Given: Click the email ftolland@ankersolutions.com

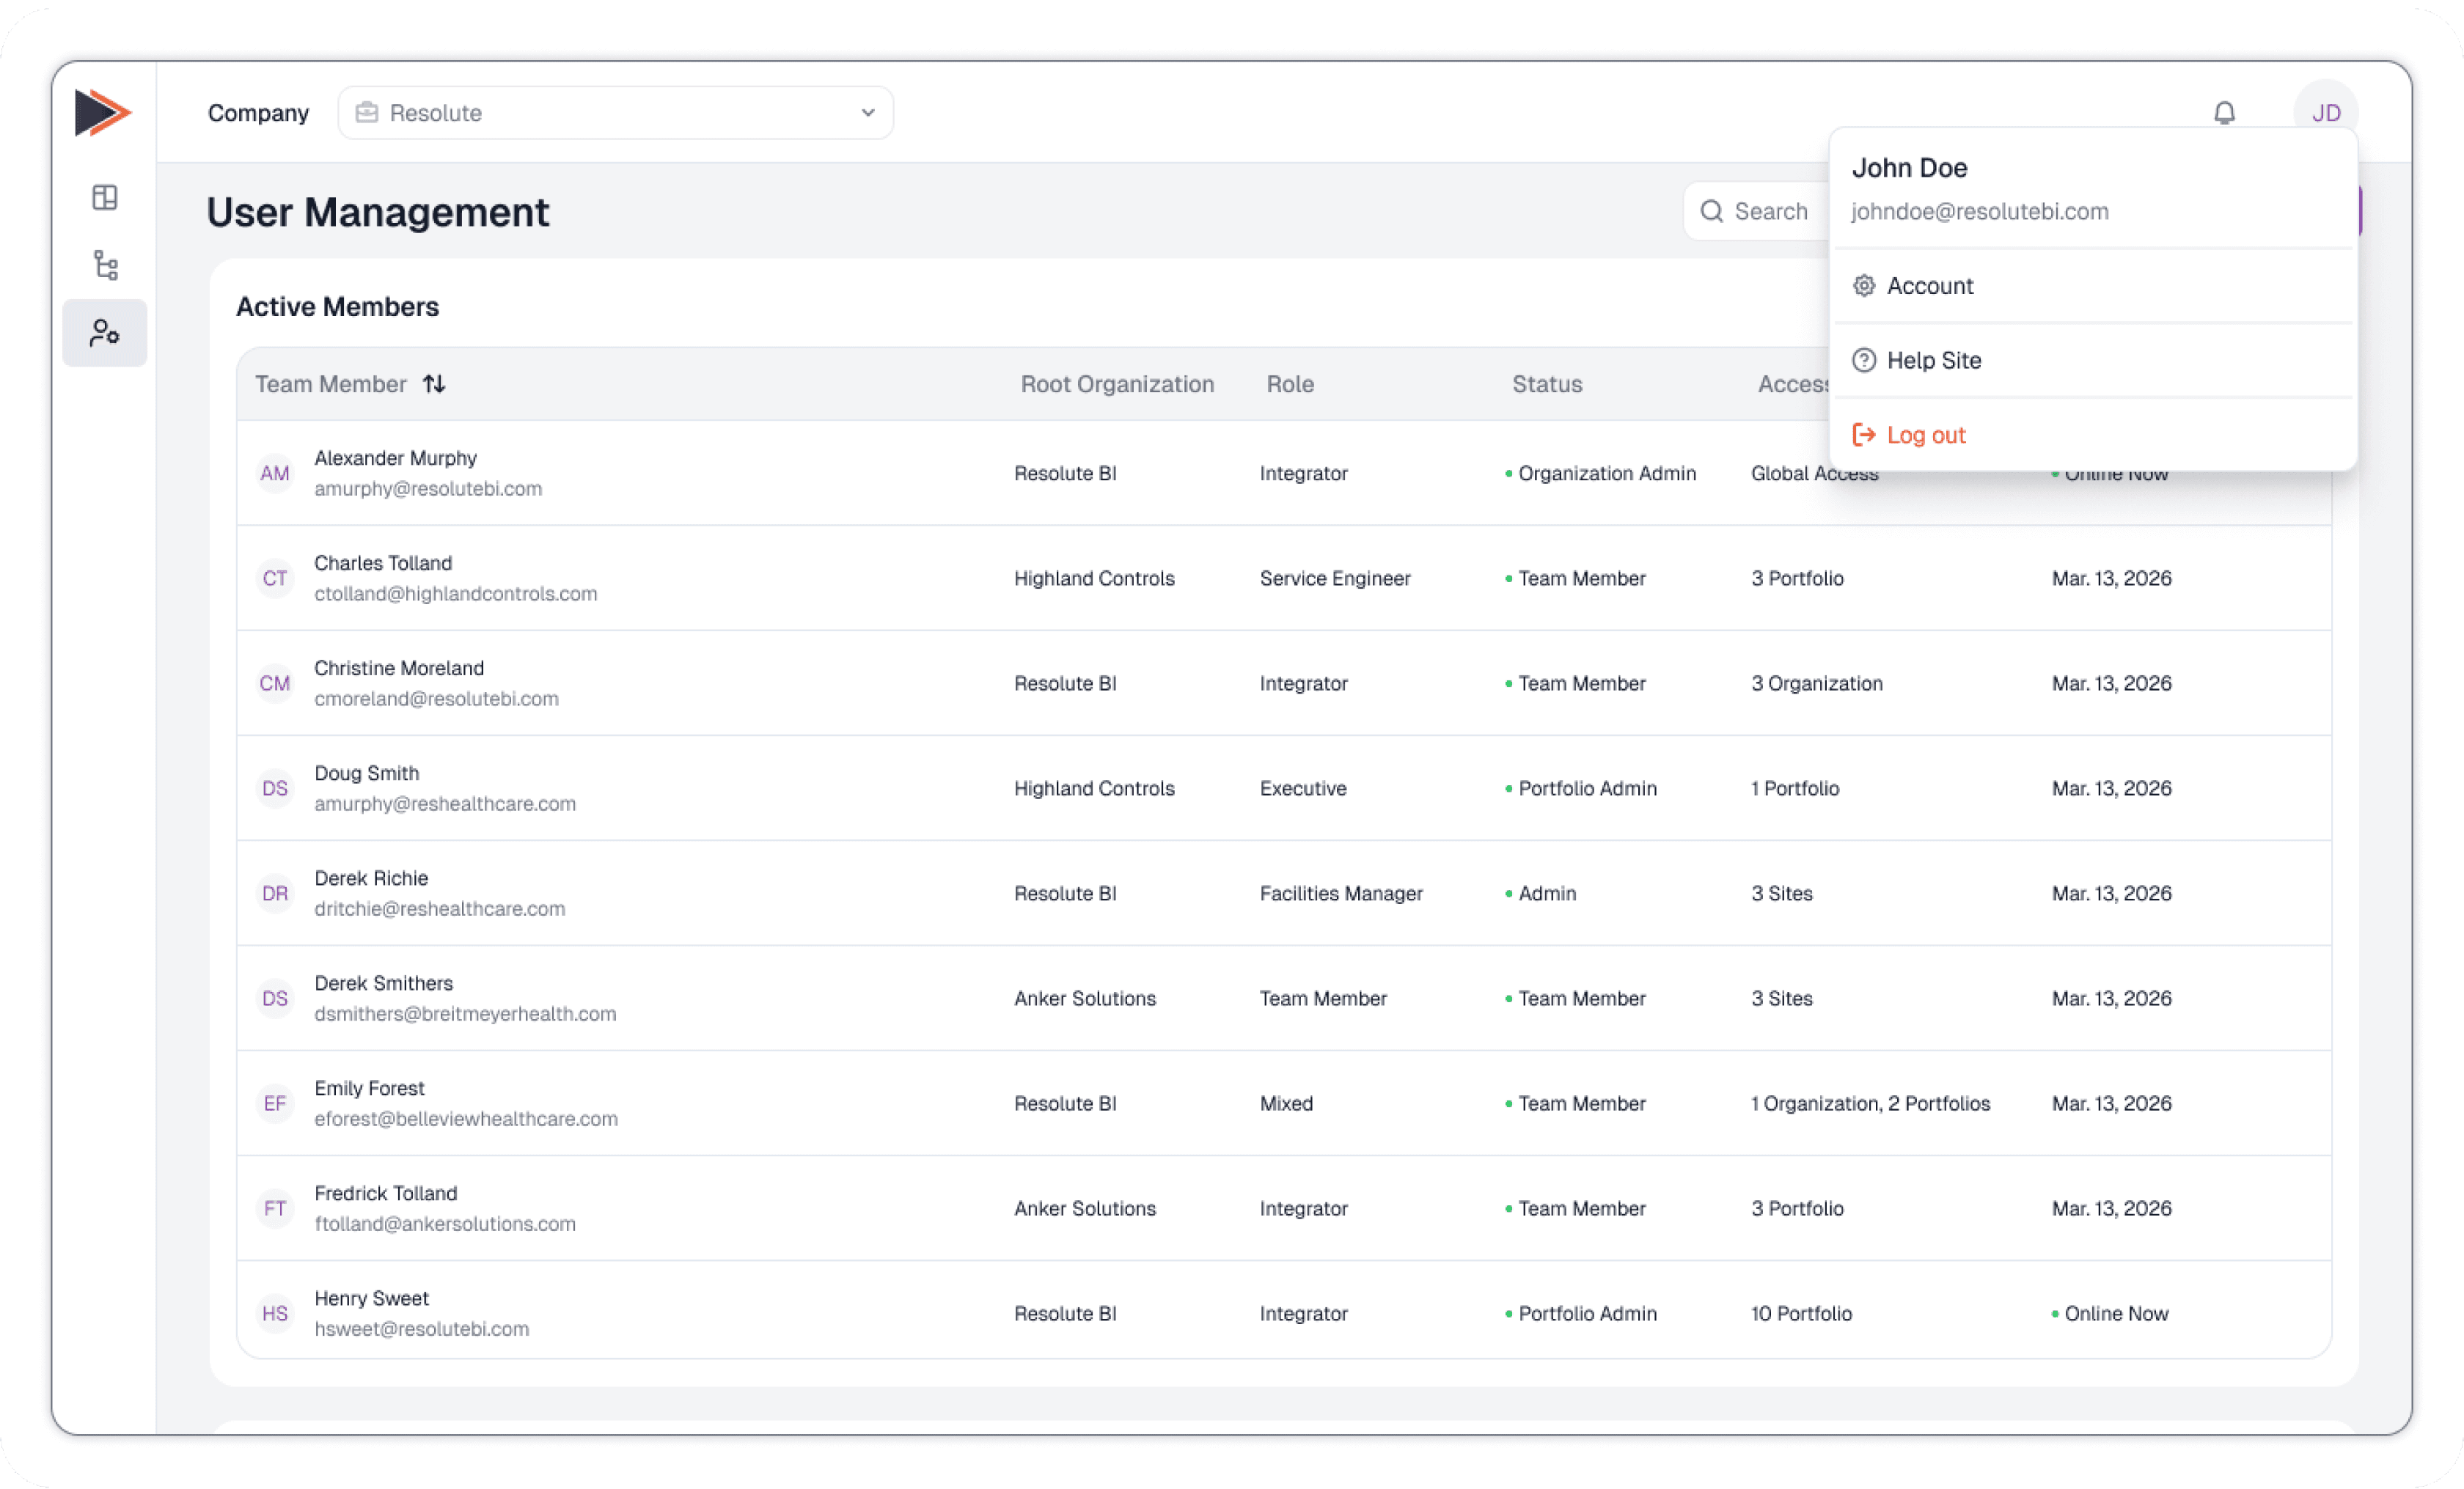Looking at the screenshot, I should tap(445, 1224).
